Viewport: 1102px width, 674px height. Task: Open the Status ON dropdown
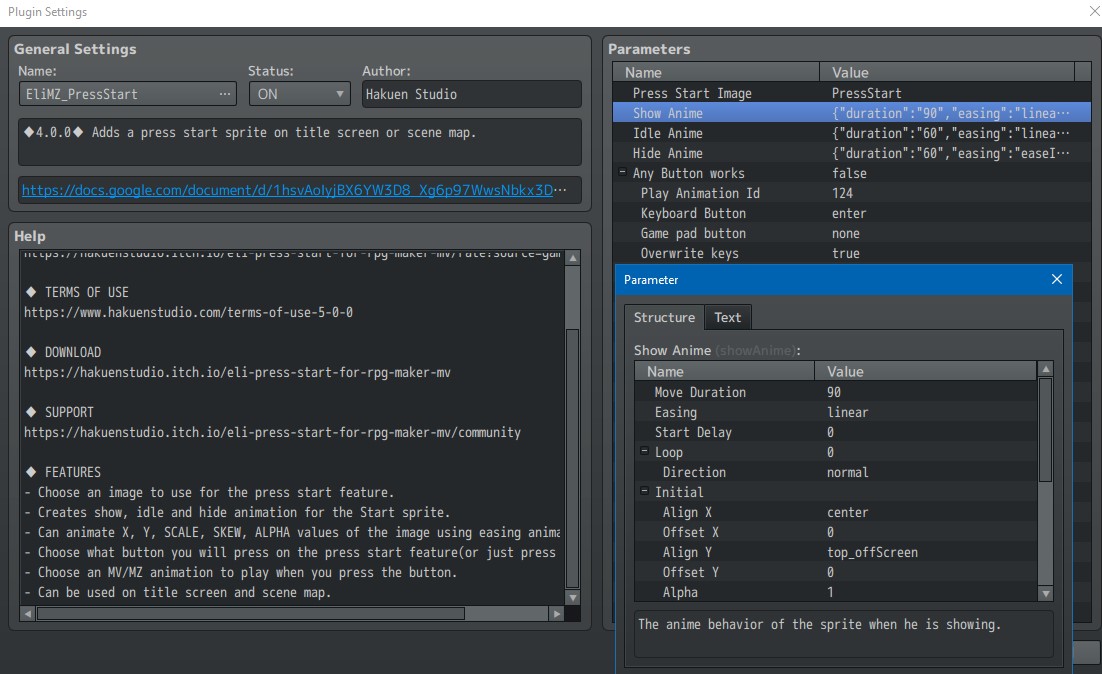299,93
